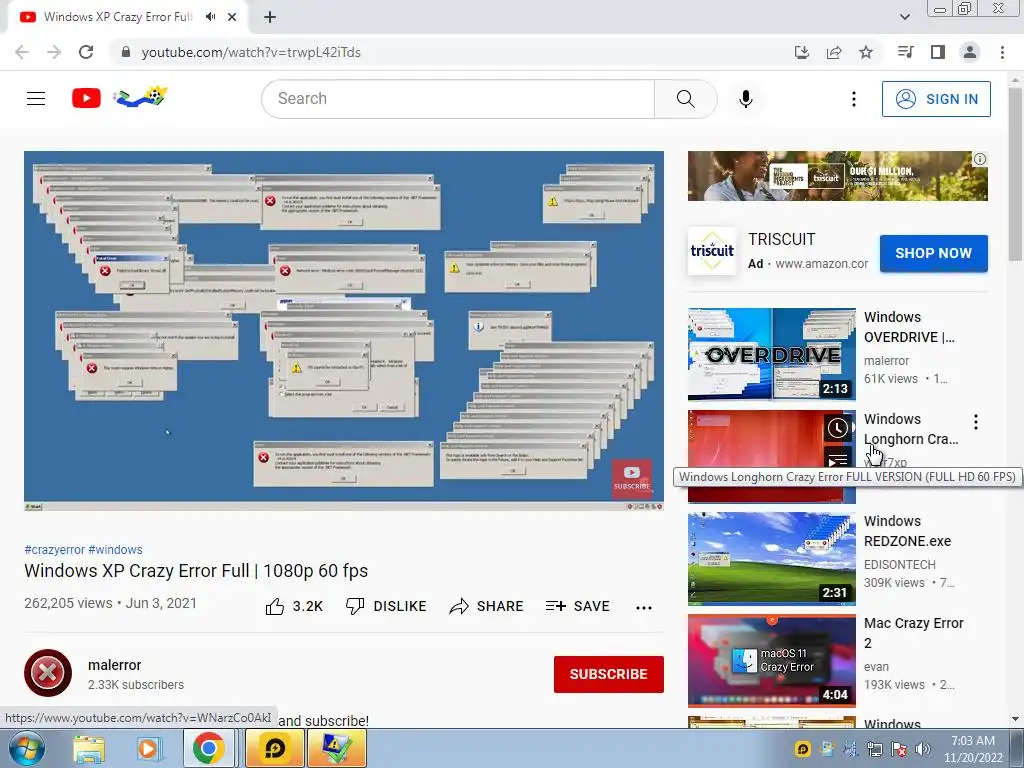
Task: Open the SHARE option for the video
Action: (x=487, y=606)
